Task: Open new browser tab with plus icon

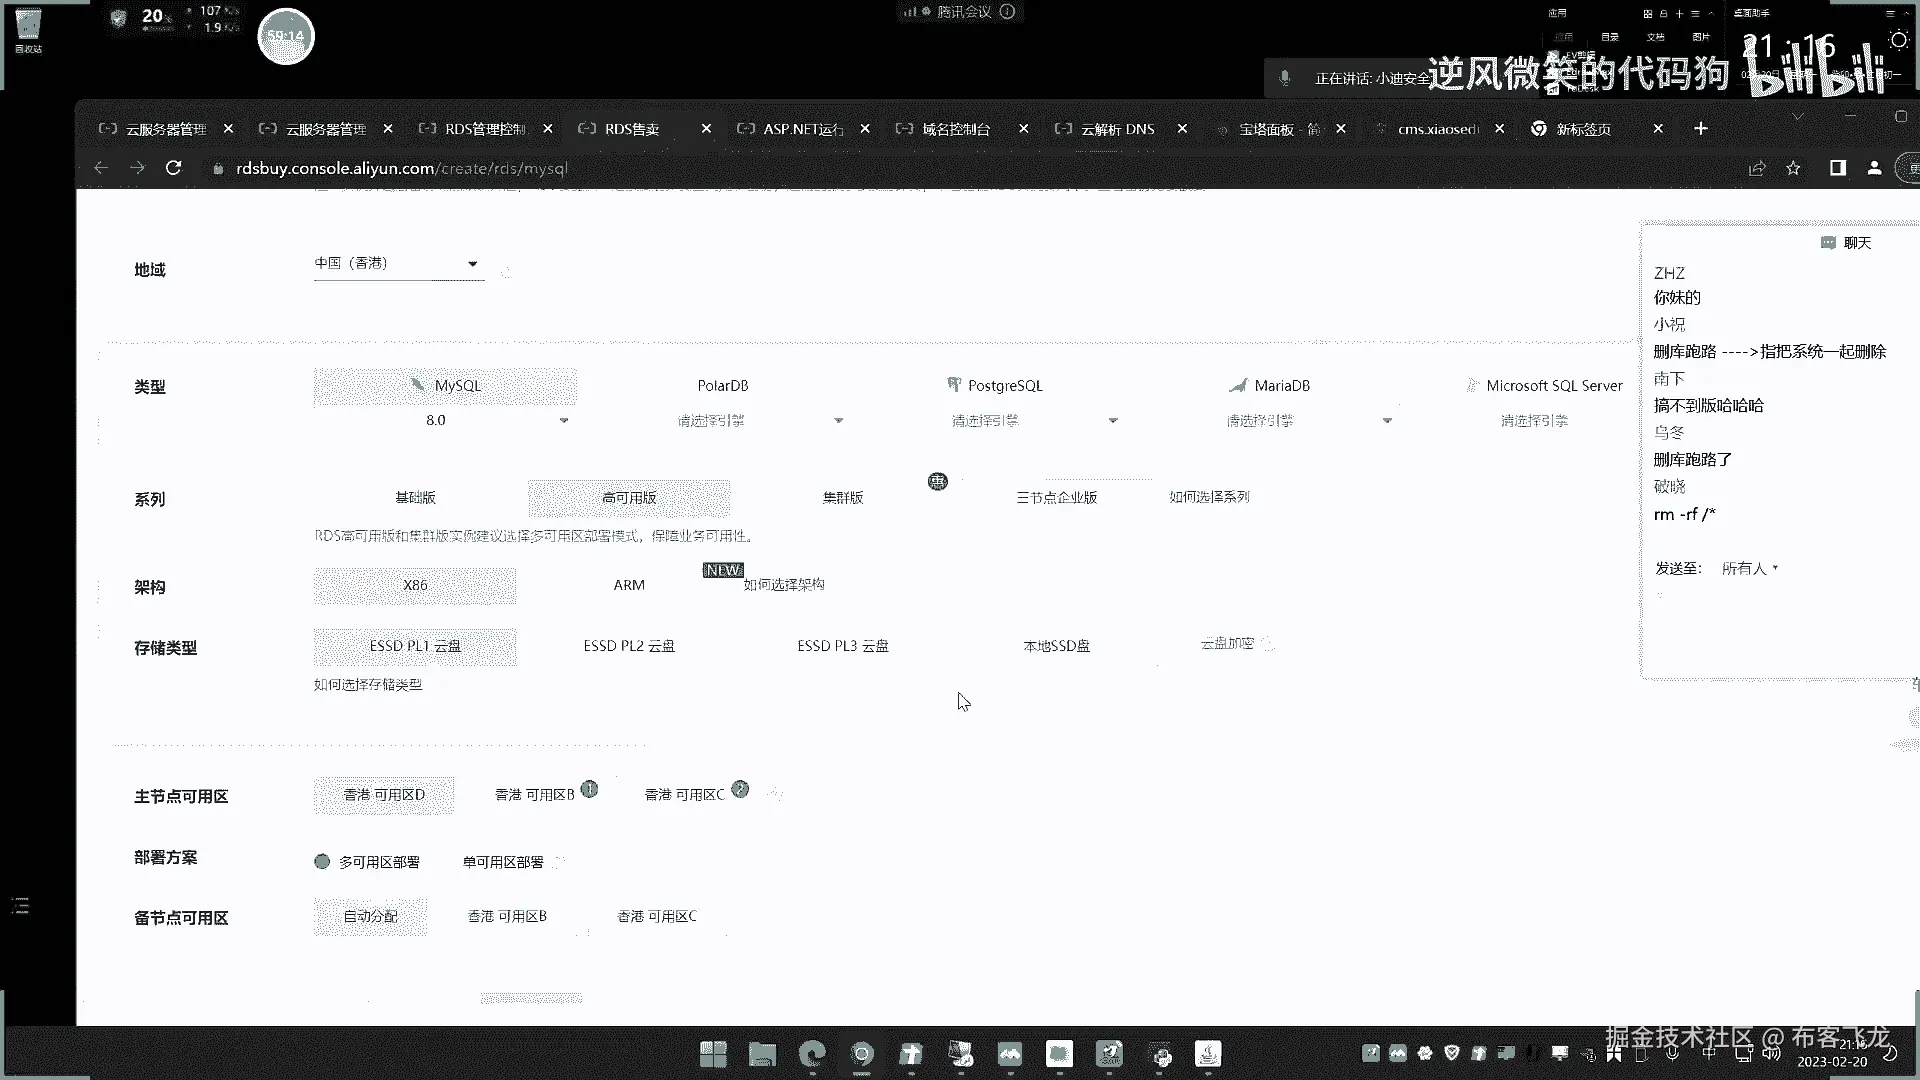Action: coord(1701,129)
